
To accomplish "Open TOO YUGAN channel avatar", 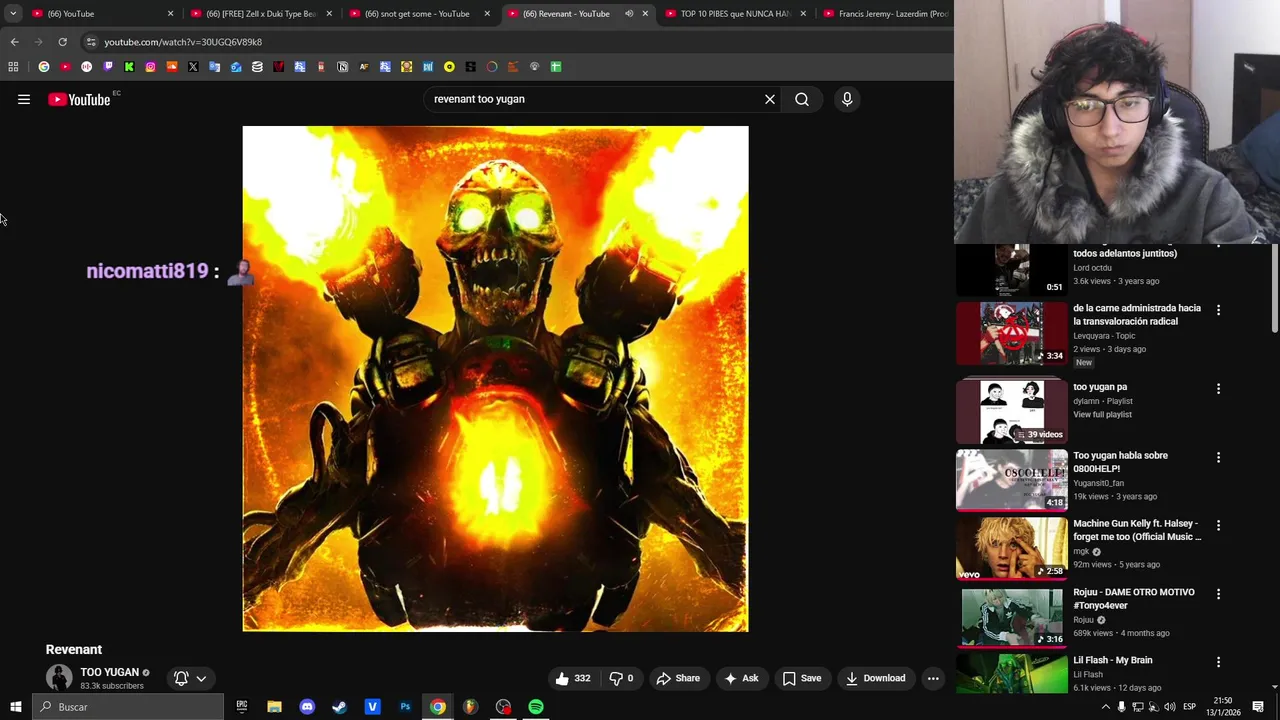I will point(59,677).
